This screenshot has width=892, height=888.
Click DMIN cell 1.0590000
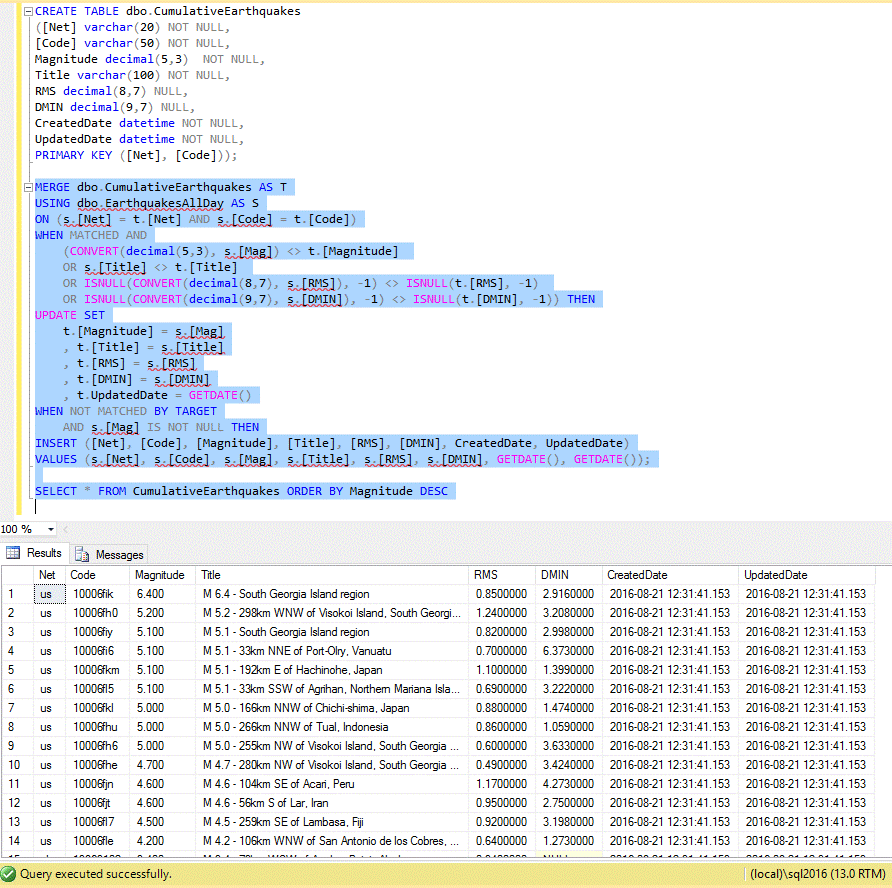tap(569, 727)
